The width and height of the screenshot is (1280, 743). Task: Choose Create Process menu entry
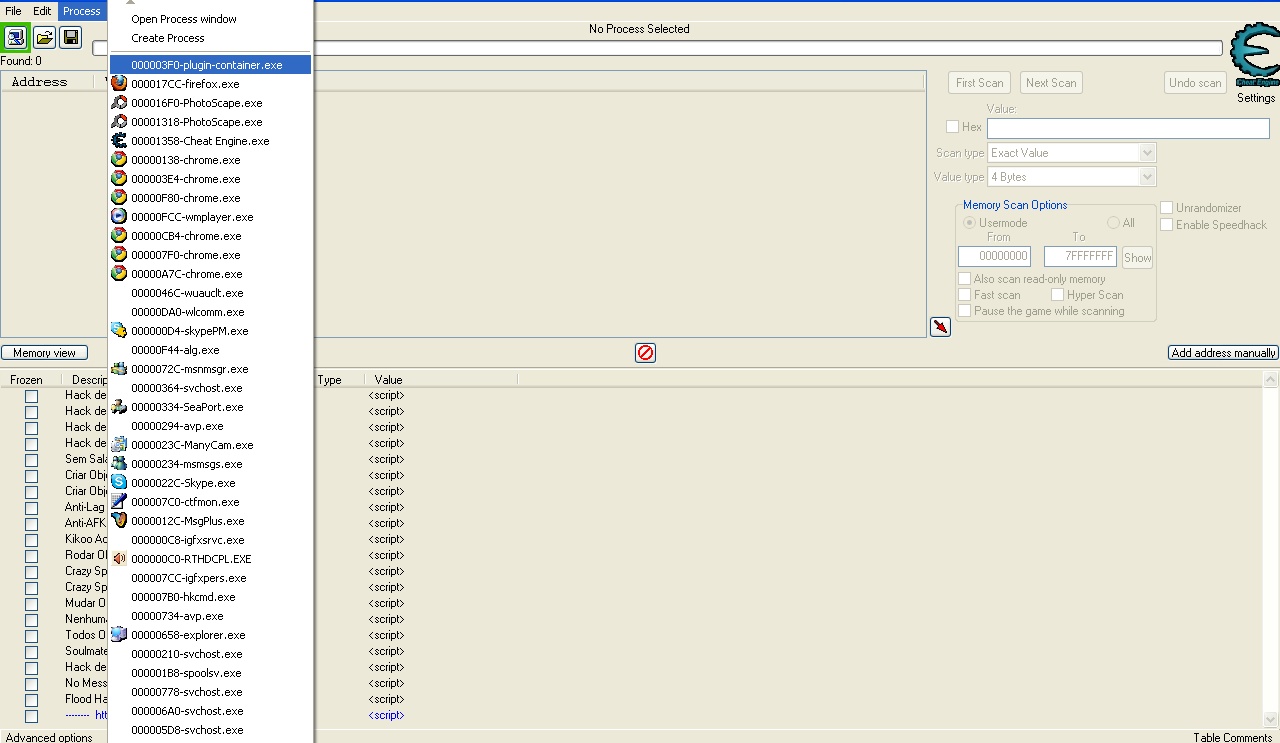pyautogui.click(x=168, y=38)
